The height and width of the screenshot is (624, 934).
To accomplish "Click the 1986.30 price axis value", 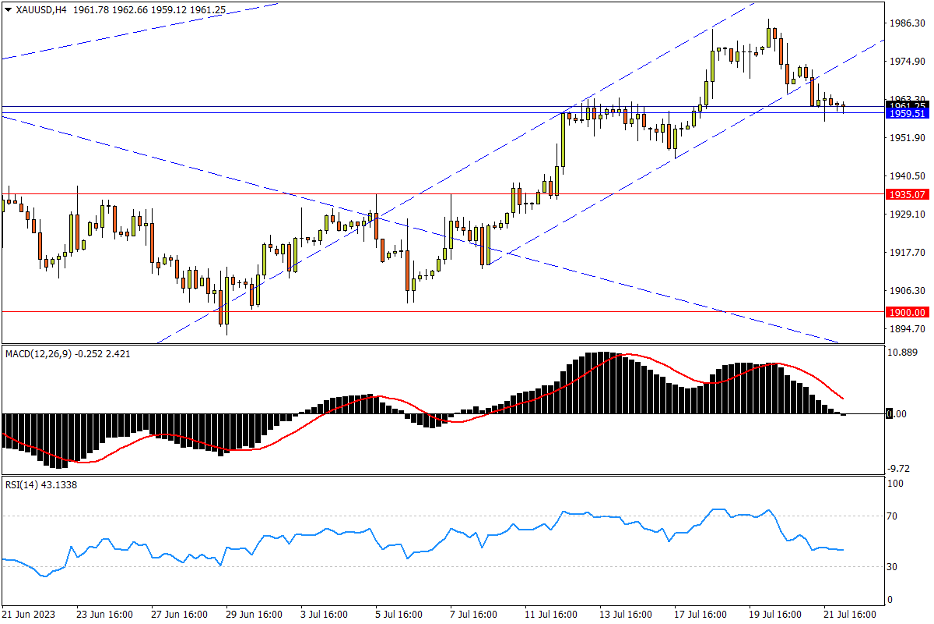I will point(907,23).
